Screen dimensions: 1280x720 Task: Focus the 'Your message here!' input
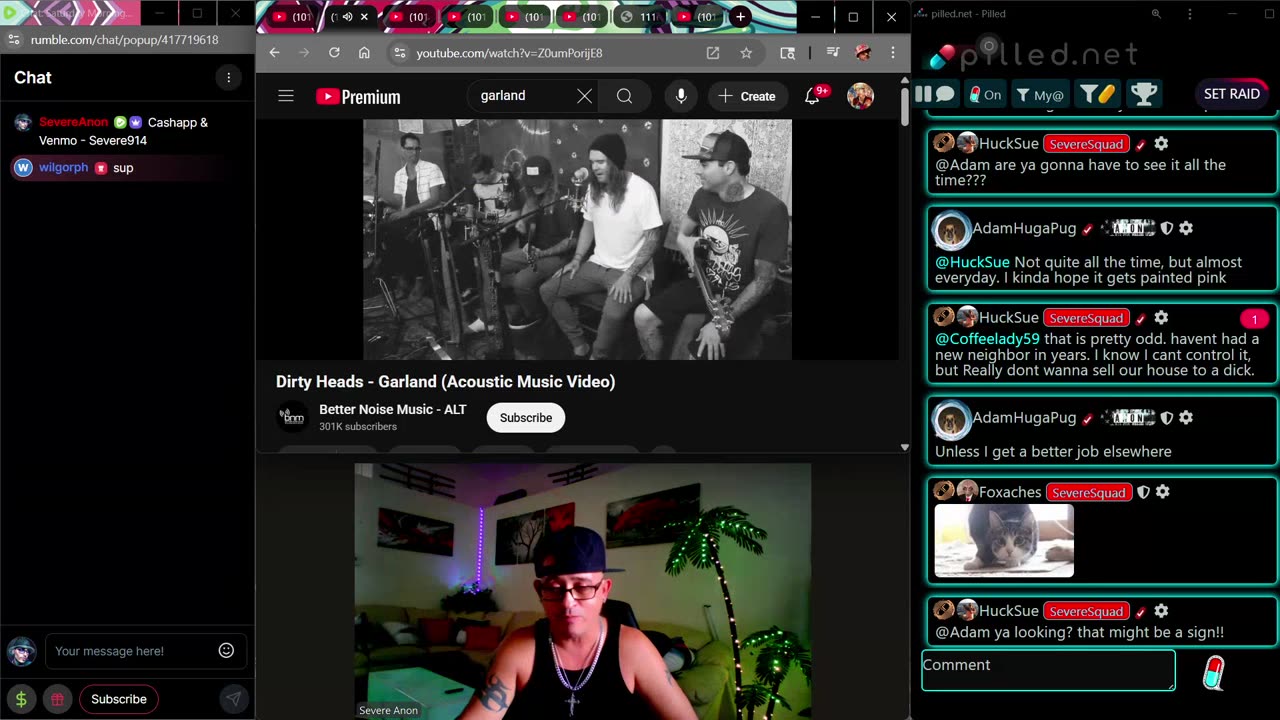[130, 651]
